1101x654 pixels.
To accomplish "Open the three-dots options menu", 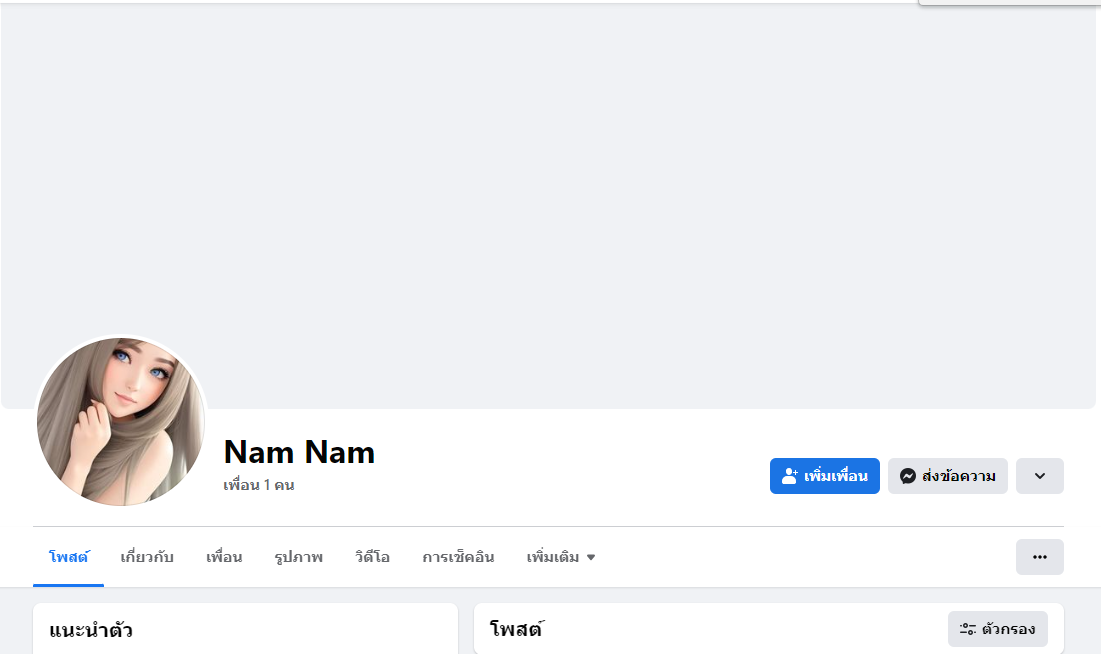I will coord(1039,557).
